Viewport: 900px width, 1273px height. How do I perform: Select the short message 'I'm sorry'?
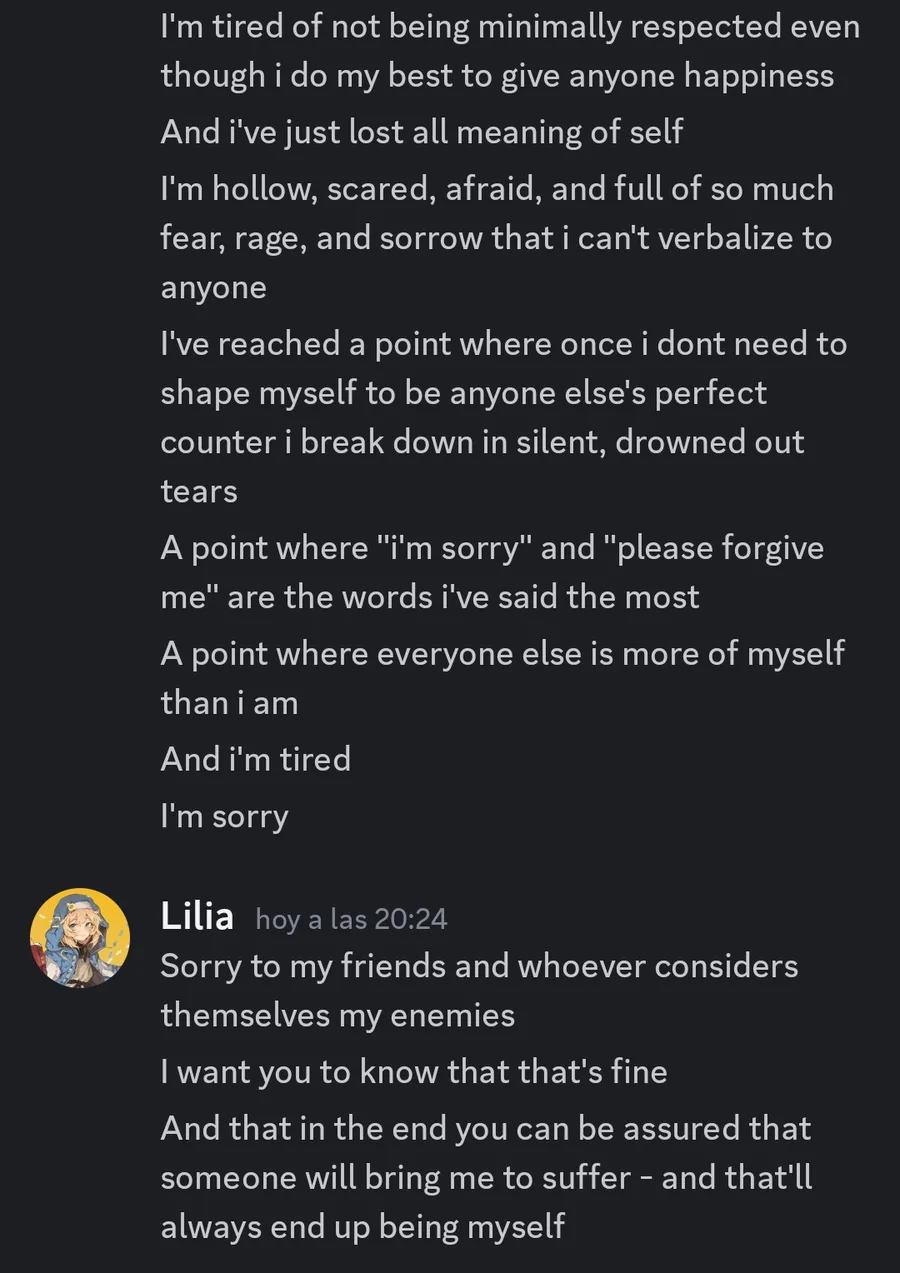tap(224, 816)
